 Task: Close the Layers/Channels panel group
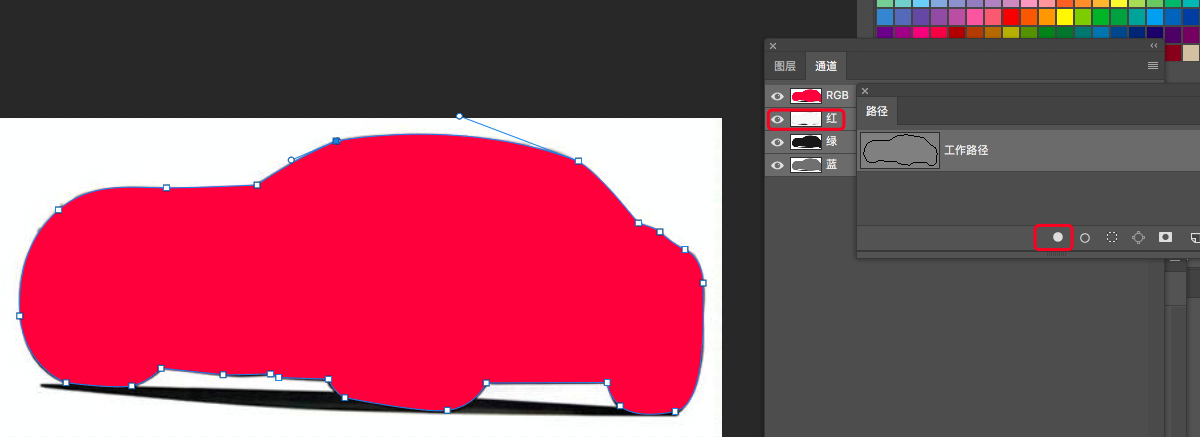pos(773,46)
